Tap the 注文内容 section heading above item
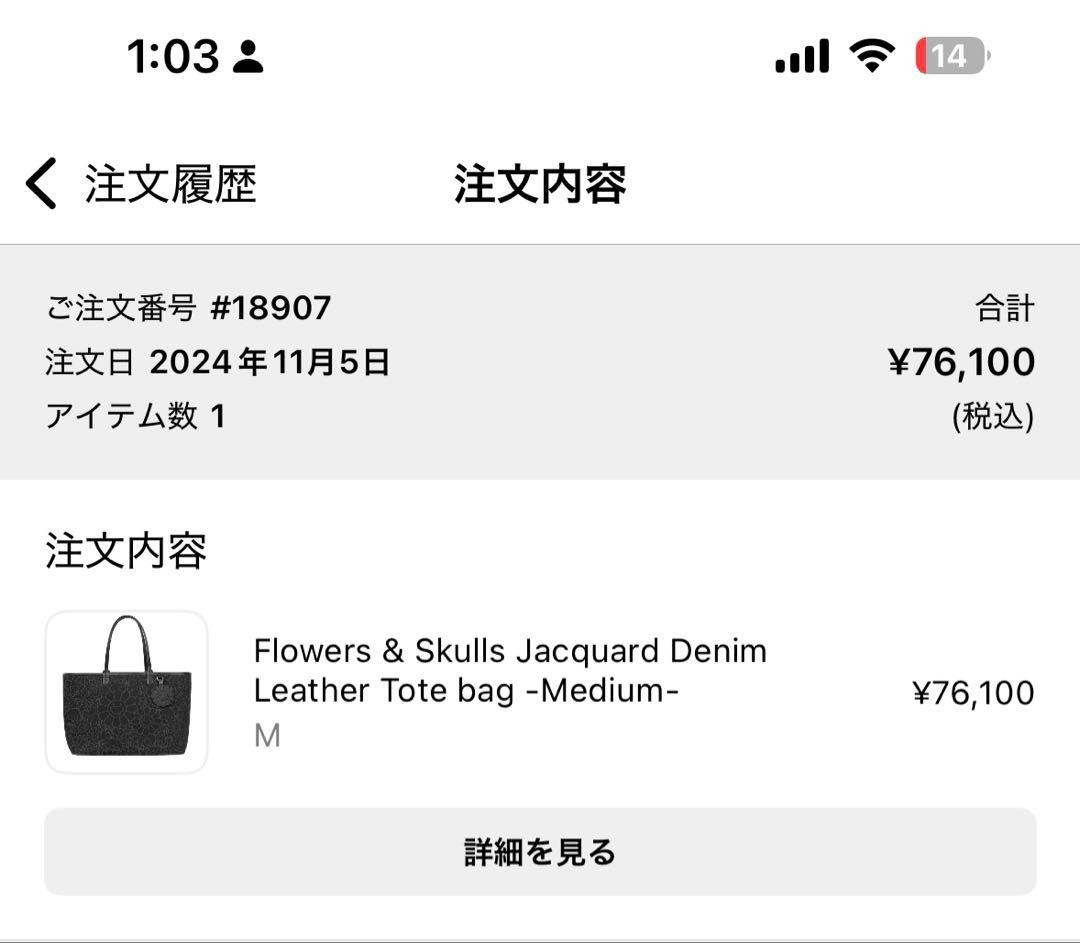The height and width of the screenshot is (943, 1080). [126, 551]
